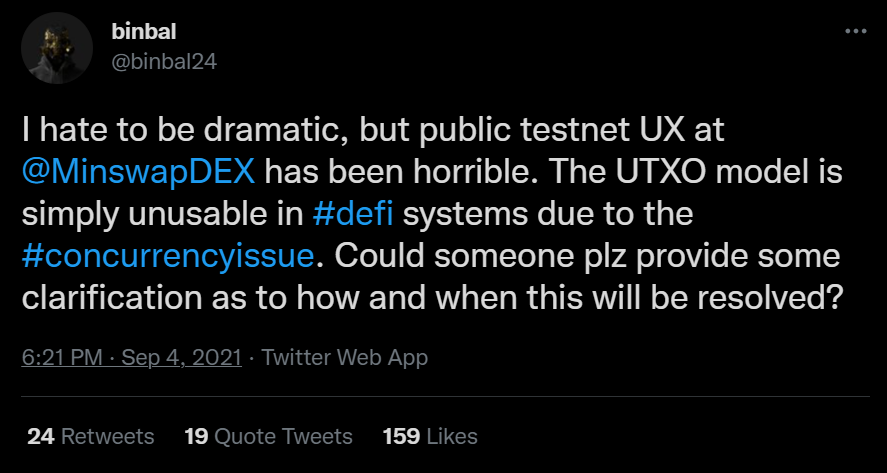Viewport: 887px width, 473px height.
Task: Click the 6:21 PM timestamp
Action: (64, 357)
